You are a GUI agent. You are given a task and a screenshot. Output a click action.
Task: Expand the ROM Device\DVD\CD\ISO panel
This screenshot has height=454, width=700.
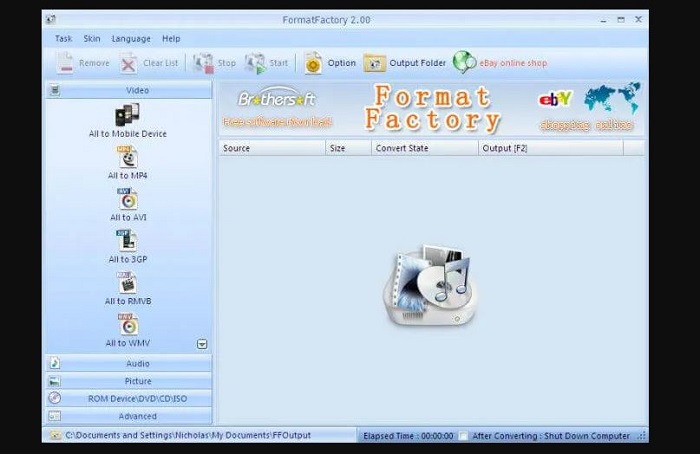(x=129, y=399)
